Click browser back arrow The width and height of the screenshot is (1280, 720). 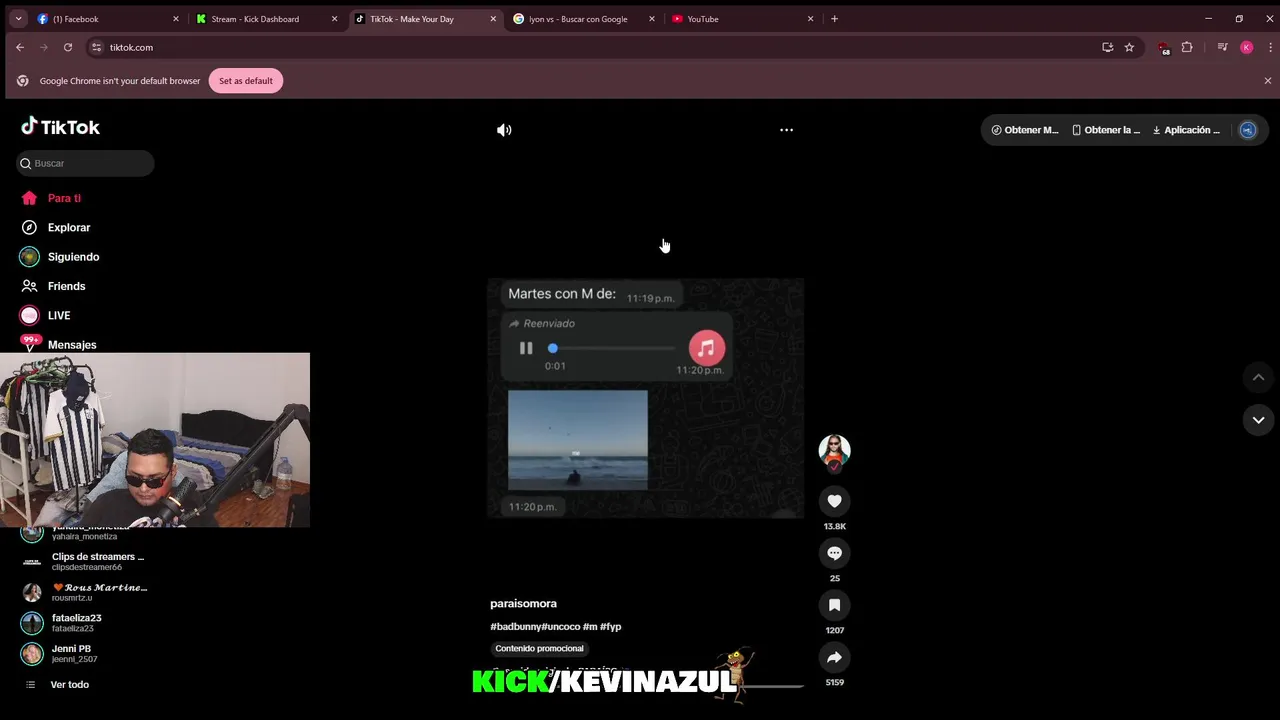pyautogui.click(x=20, y=47)
